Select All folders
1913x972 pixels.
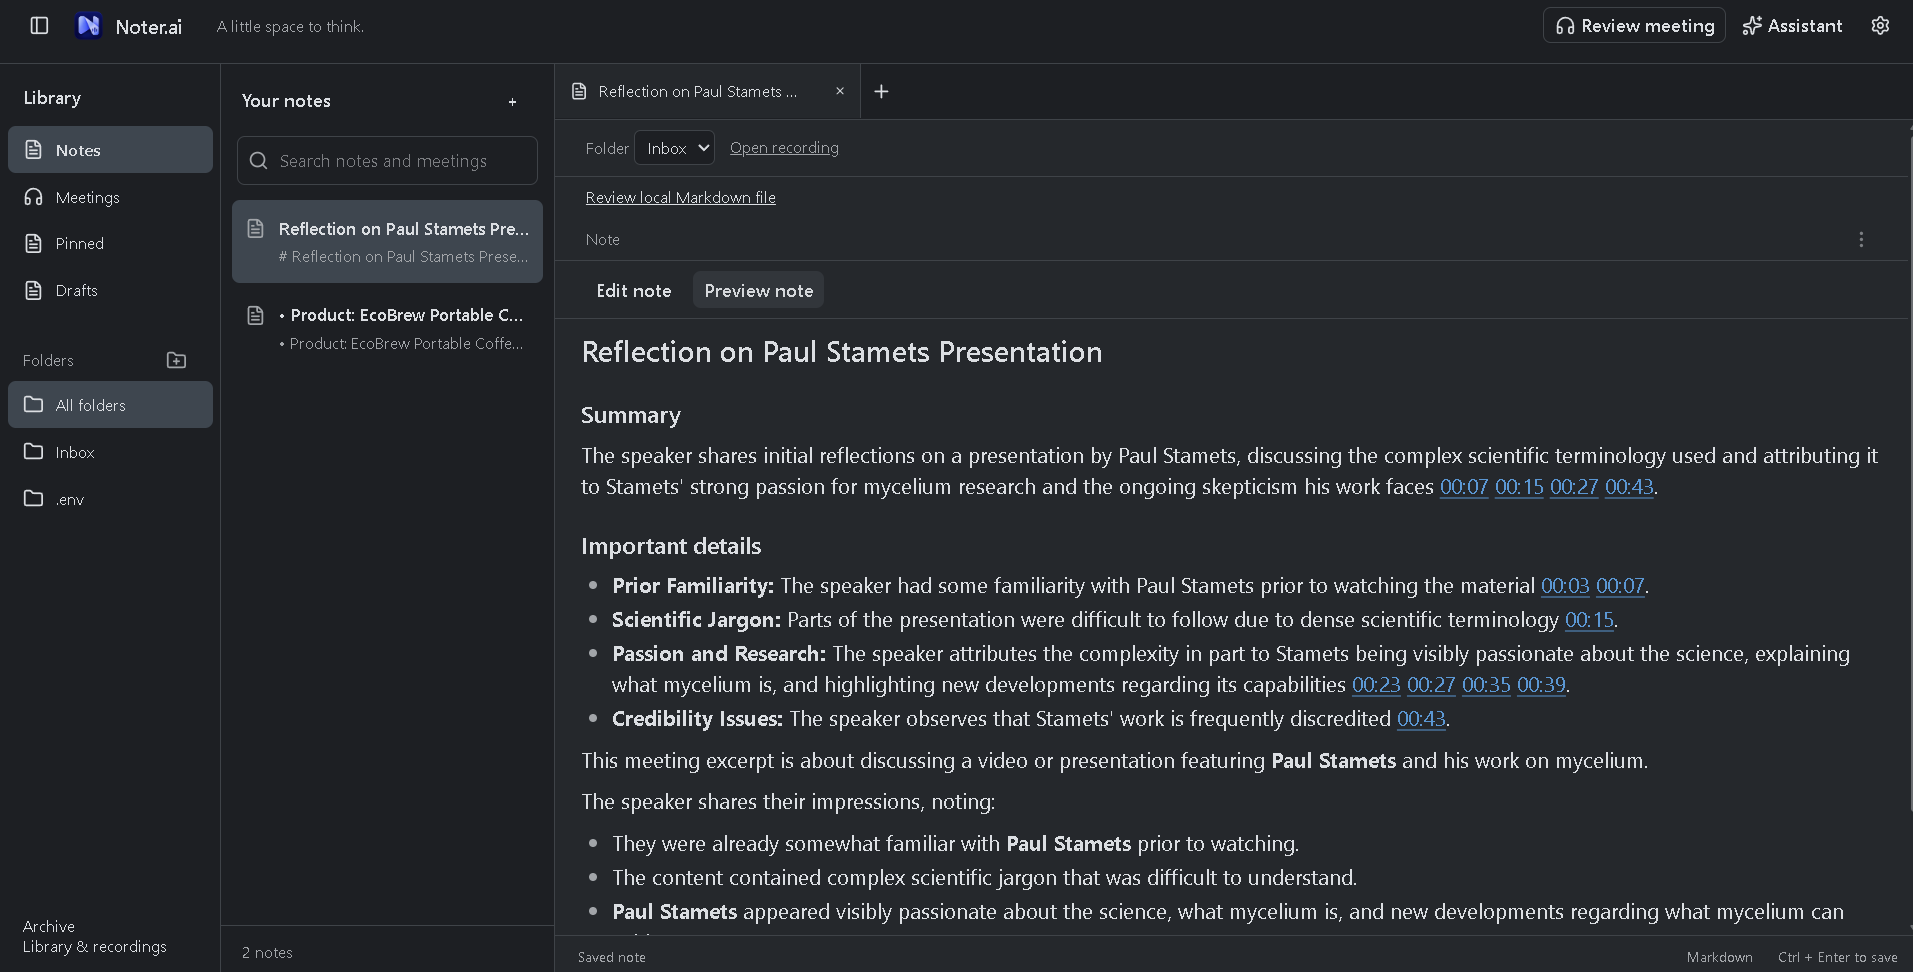(110, 405)
